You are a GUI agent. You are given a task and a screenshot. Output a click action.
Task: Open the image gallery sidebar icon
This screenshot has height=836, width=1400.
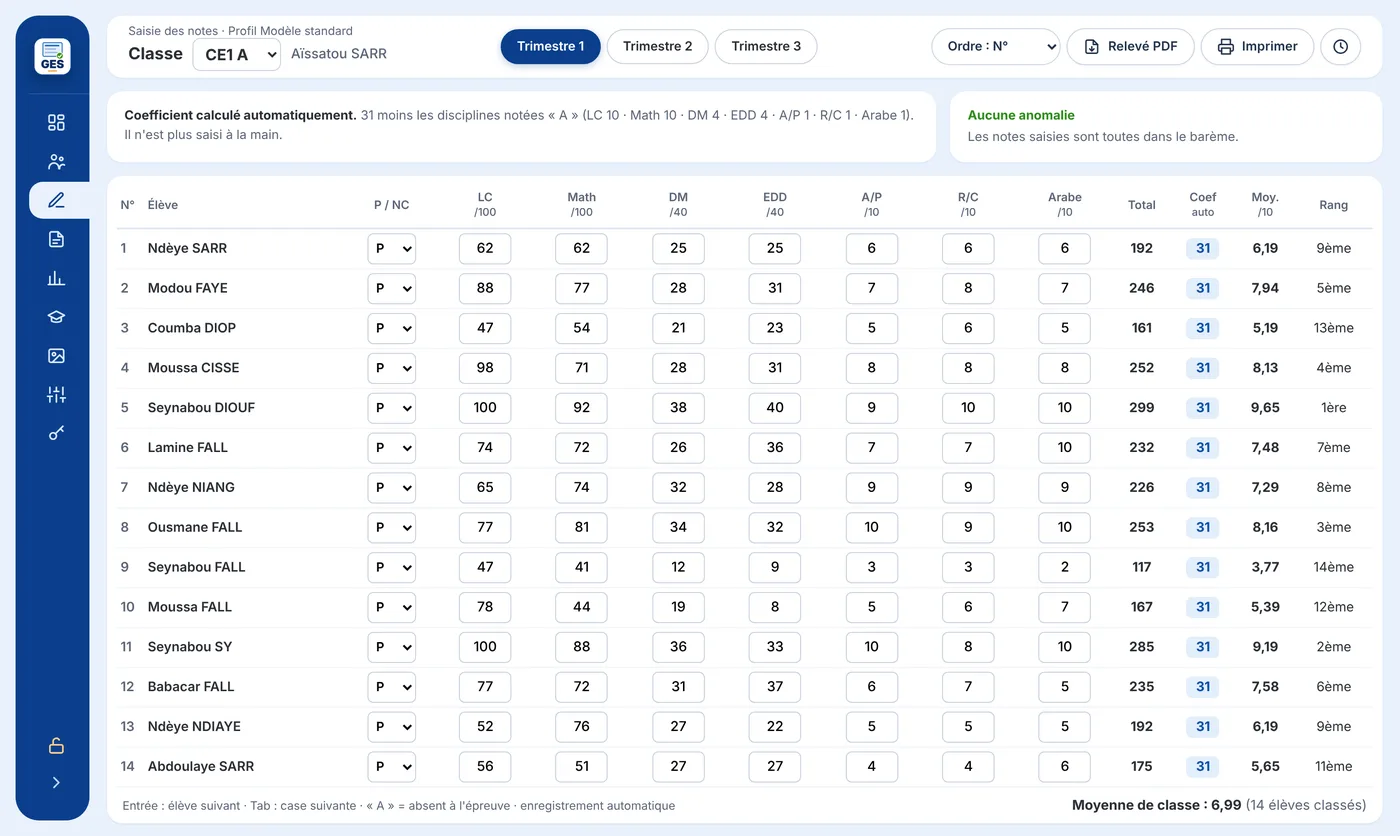pyautogui.click(x=56, y=356)
